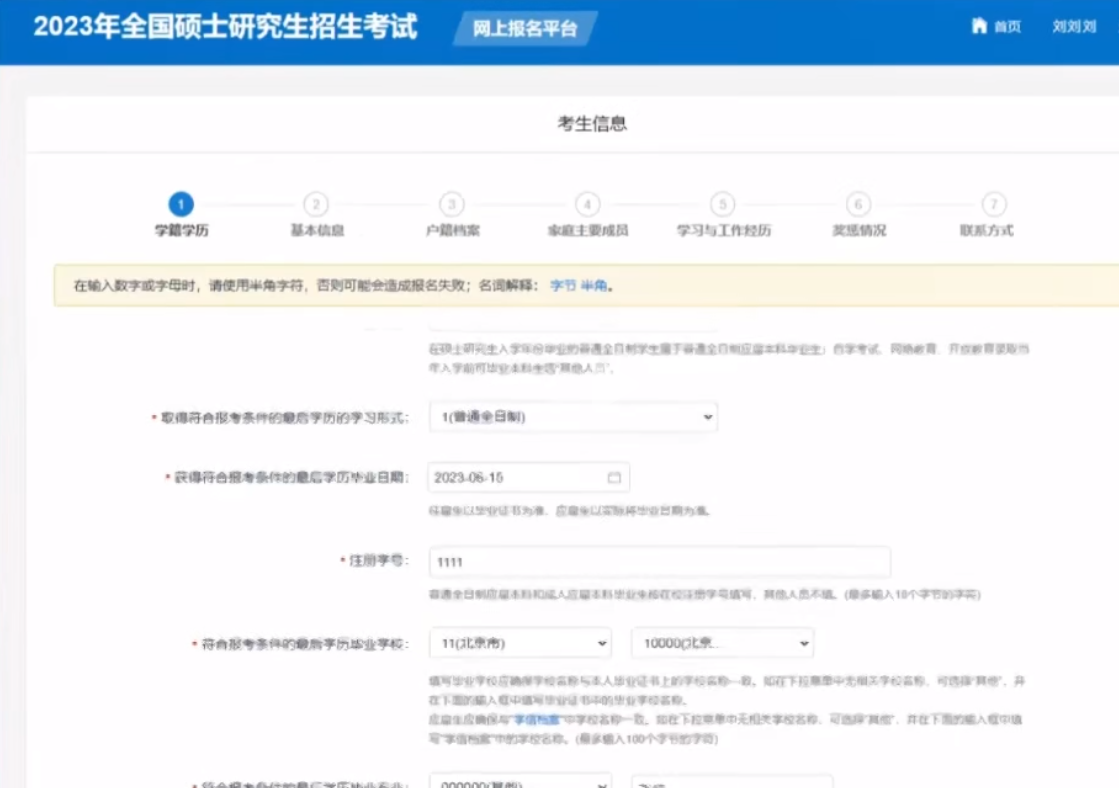Click the 首页 home icon
The height and width of the screenshot is (788, 1119).
[x=977, y=28]
